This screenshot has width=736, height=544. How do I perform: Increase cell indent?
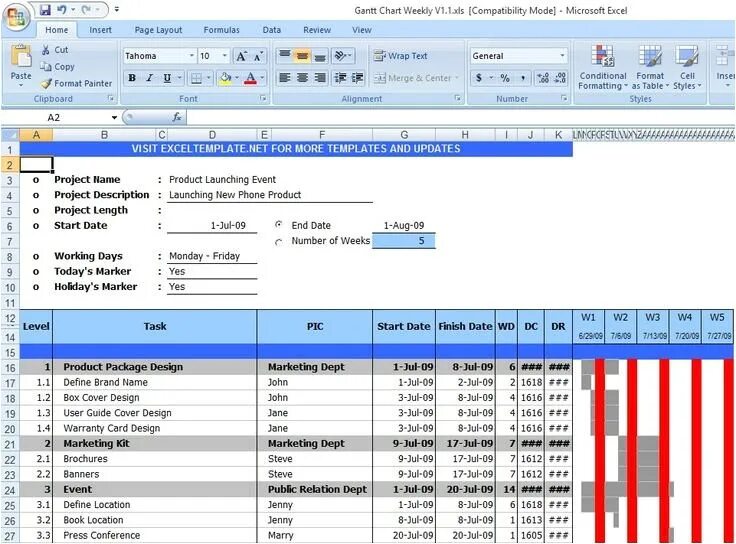[x=357, y=77]
